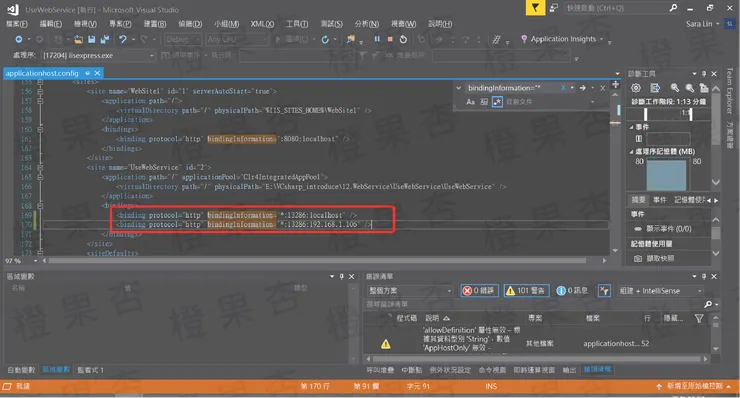Screen dimensions: 740x398
Task: Switch to second tab in Diagnostic Tools panel
Action: tap(660, 200)
